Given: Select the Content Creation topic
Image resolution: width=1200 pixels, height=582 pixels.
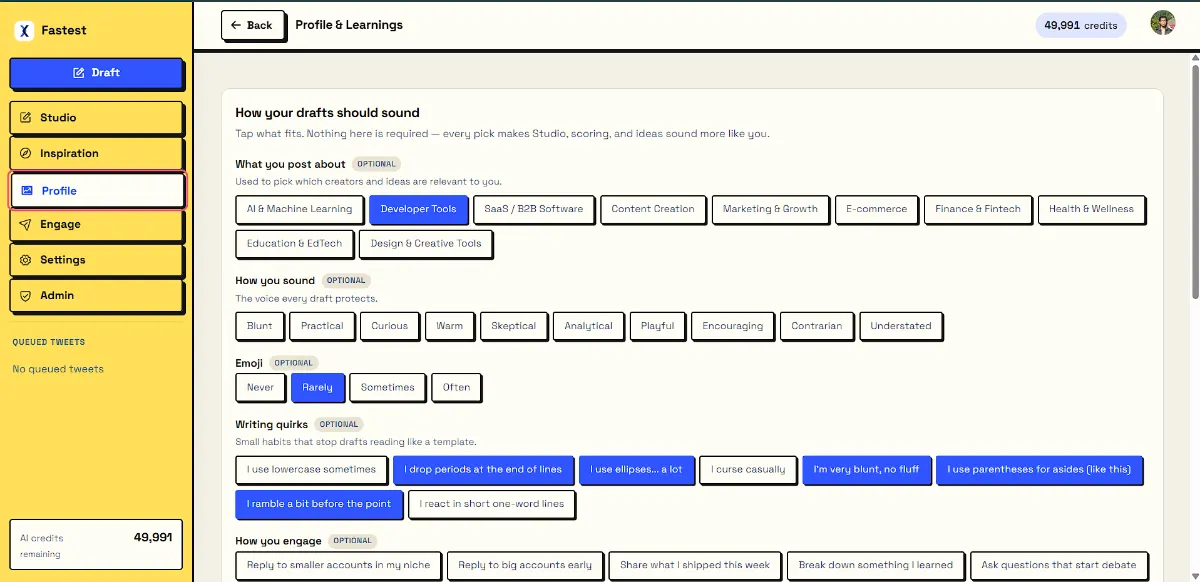Looking at the screenshot, I should (x=652, y=210).
